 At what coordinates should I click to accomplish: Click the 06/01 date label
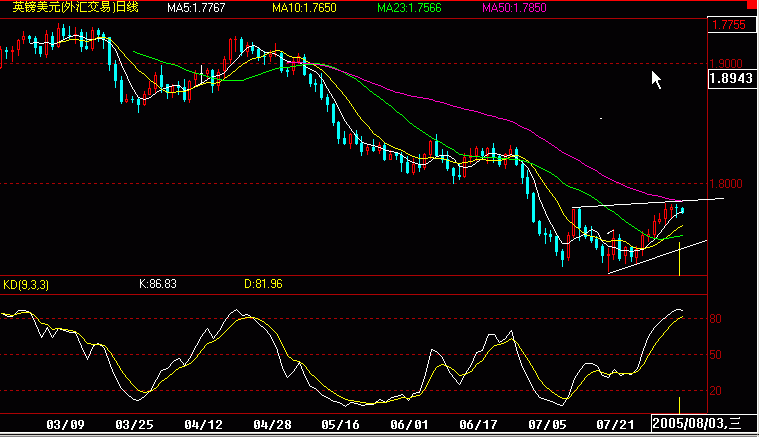[410, 425]
